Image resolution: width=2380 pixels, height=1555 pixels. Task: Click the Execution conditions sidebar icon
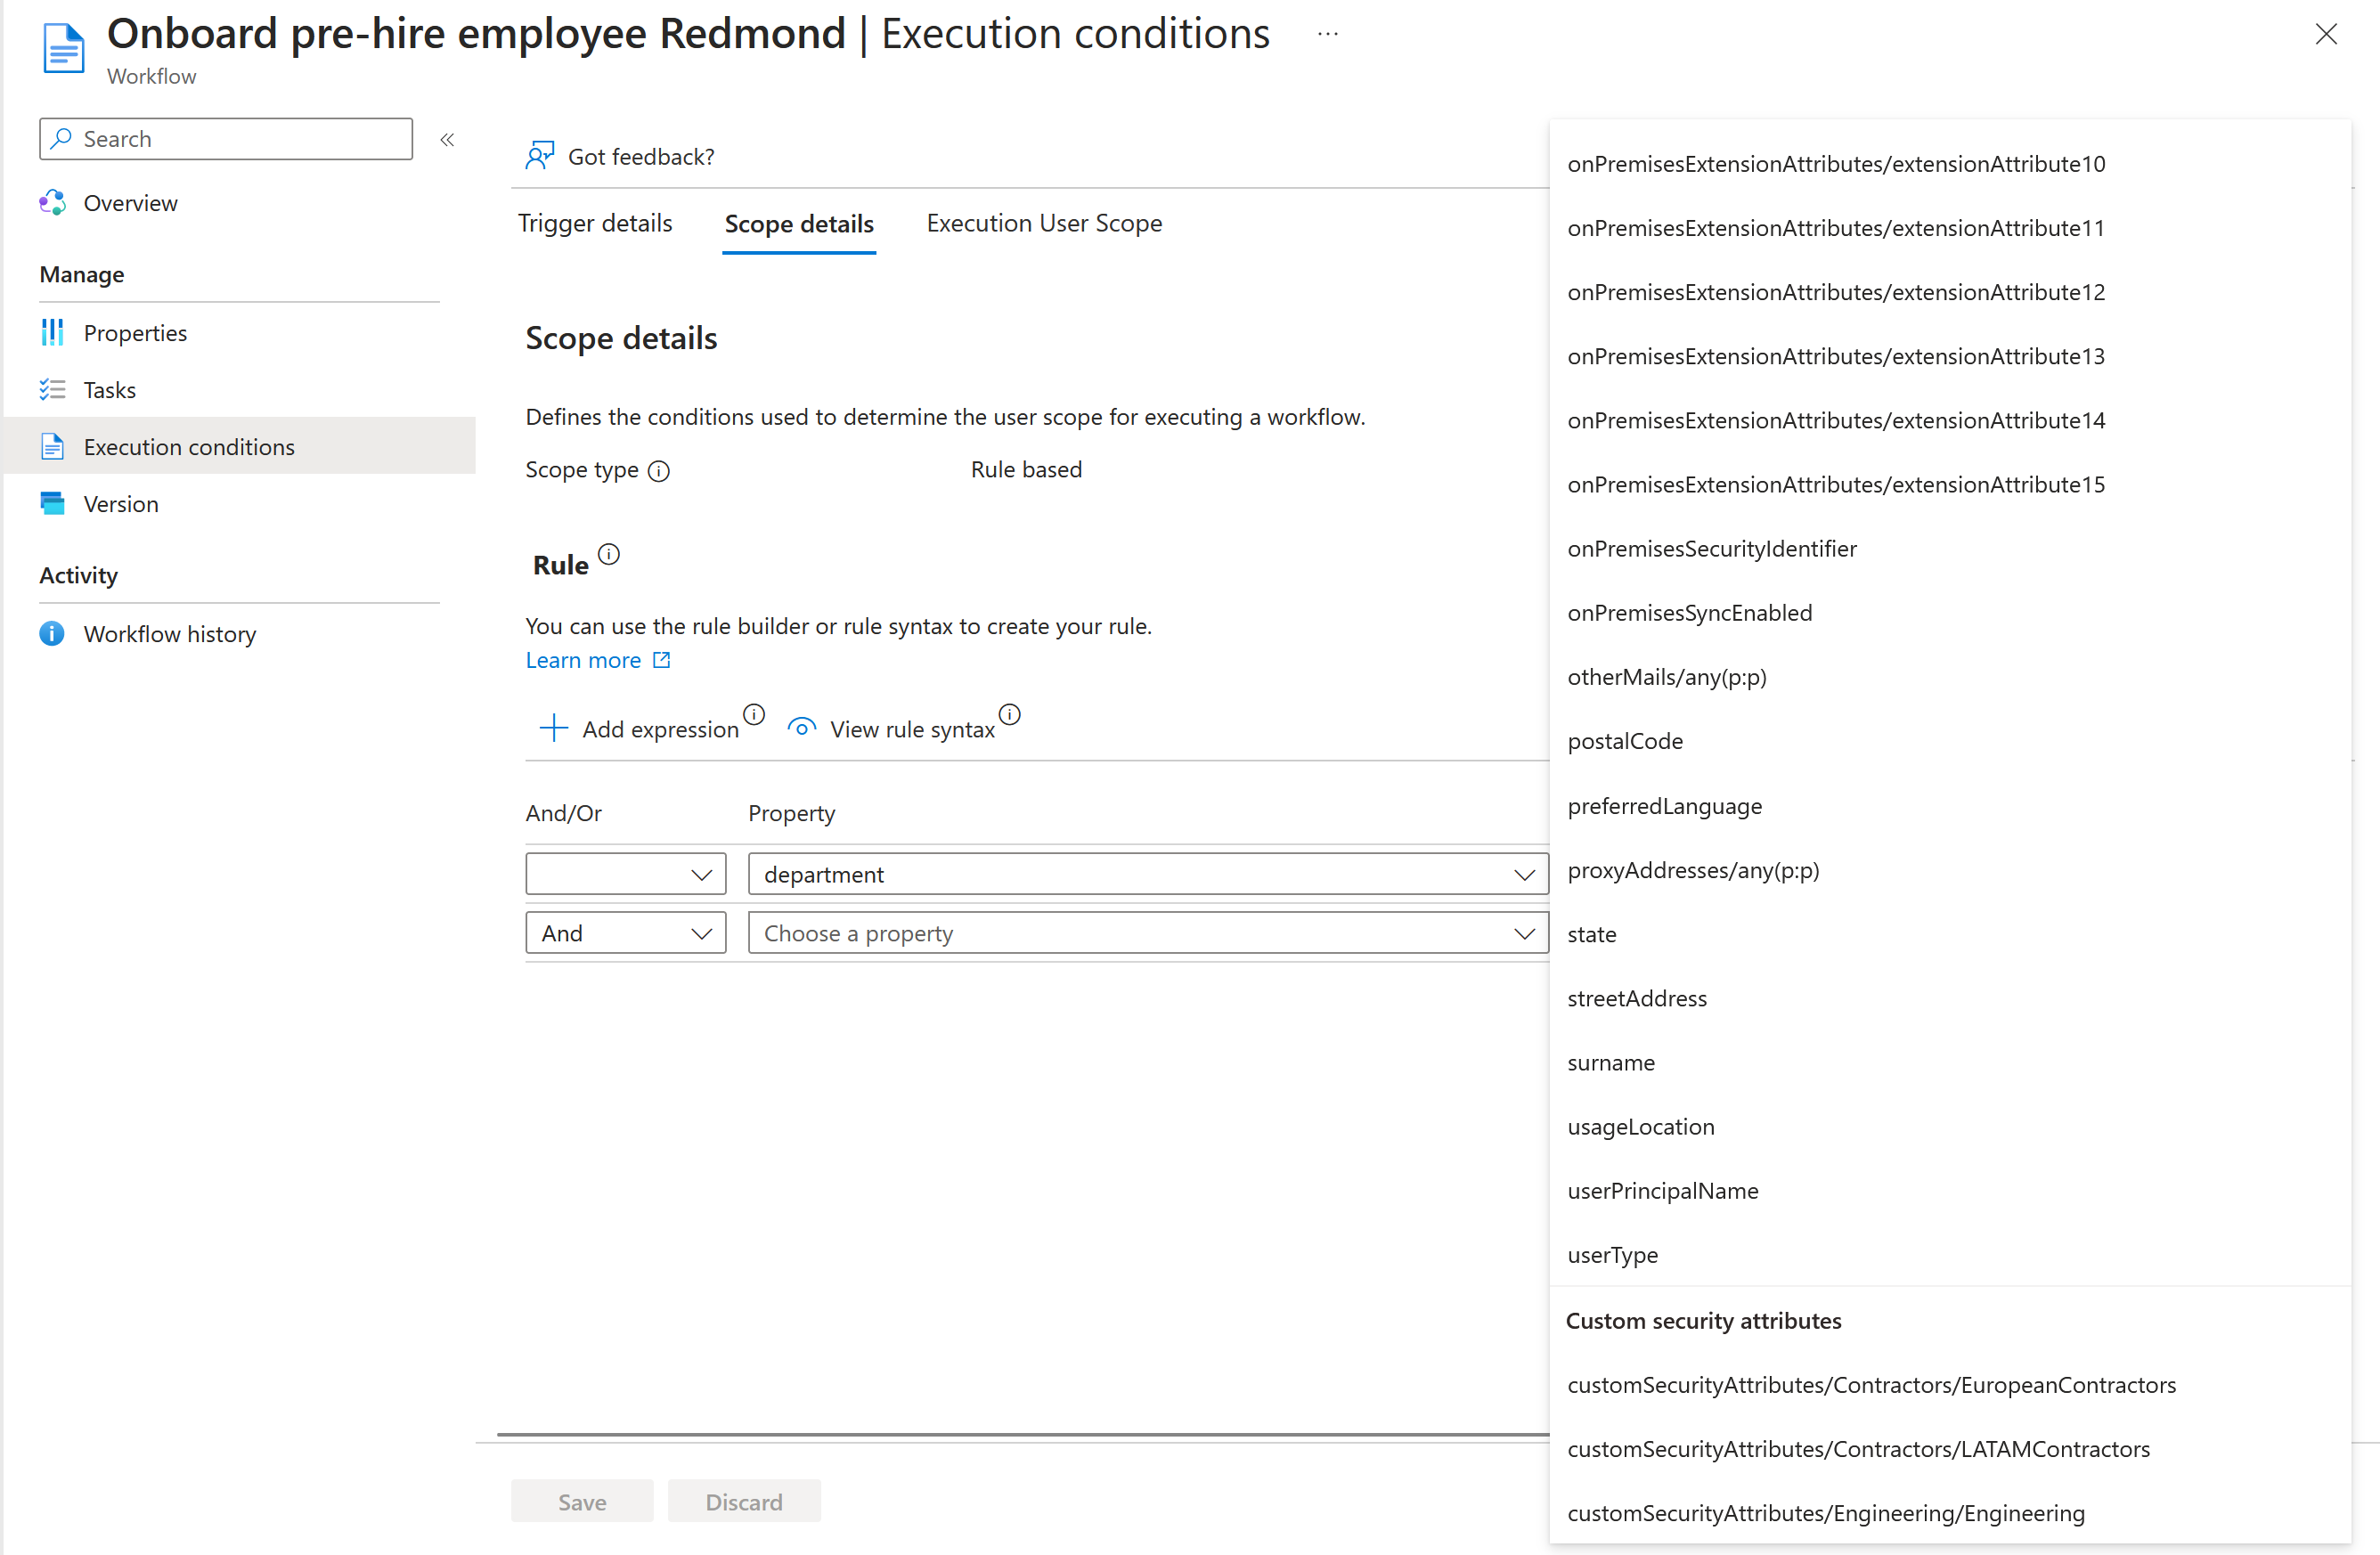coord(53,446)
